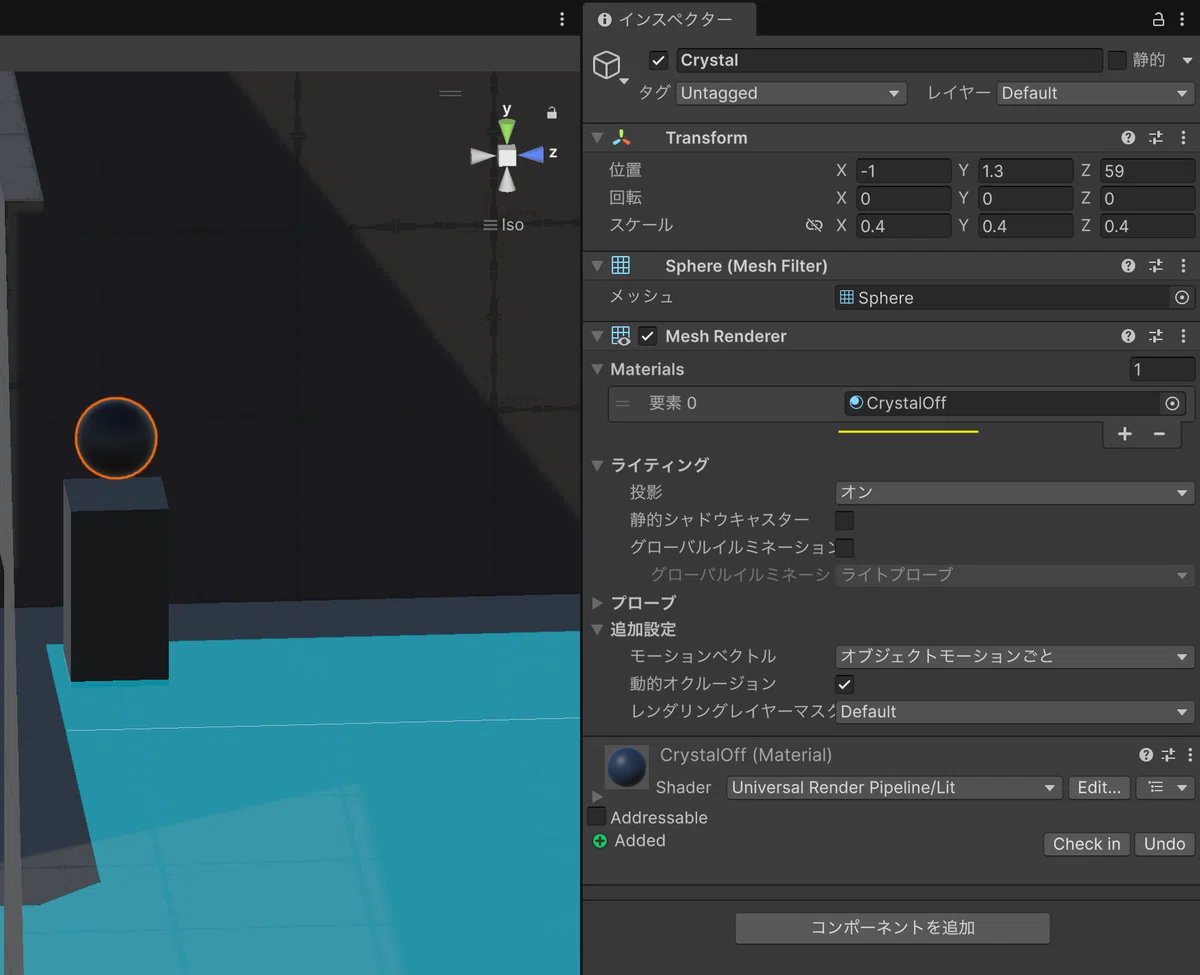Enable グローバルイルミネーション checkbox

[x=845, y=547]
